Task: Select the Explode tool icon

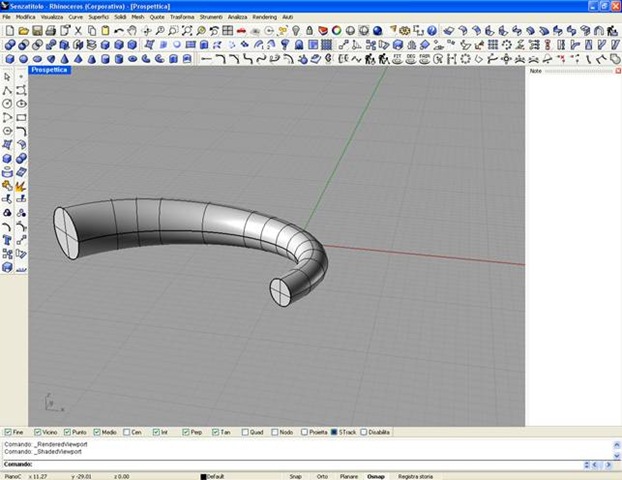Action: click(20, 185)
